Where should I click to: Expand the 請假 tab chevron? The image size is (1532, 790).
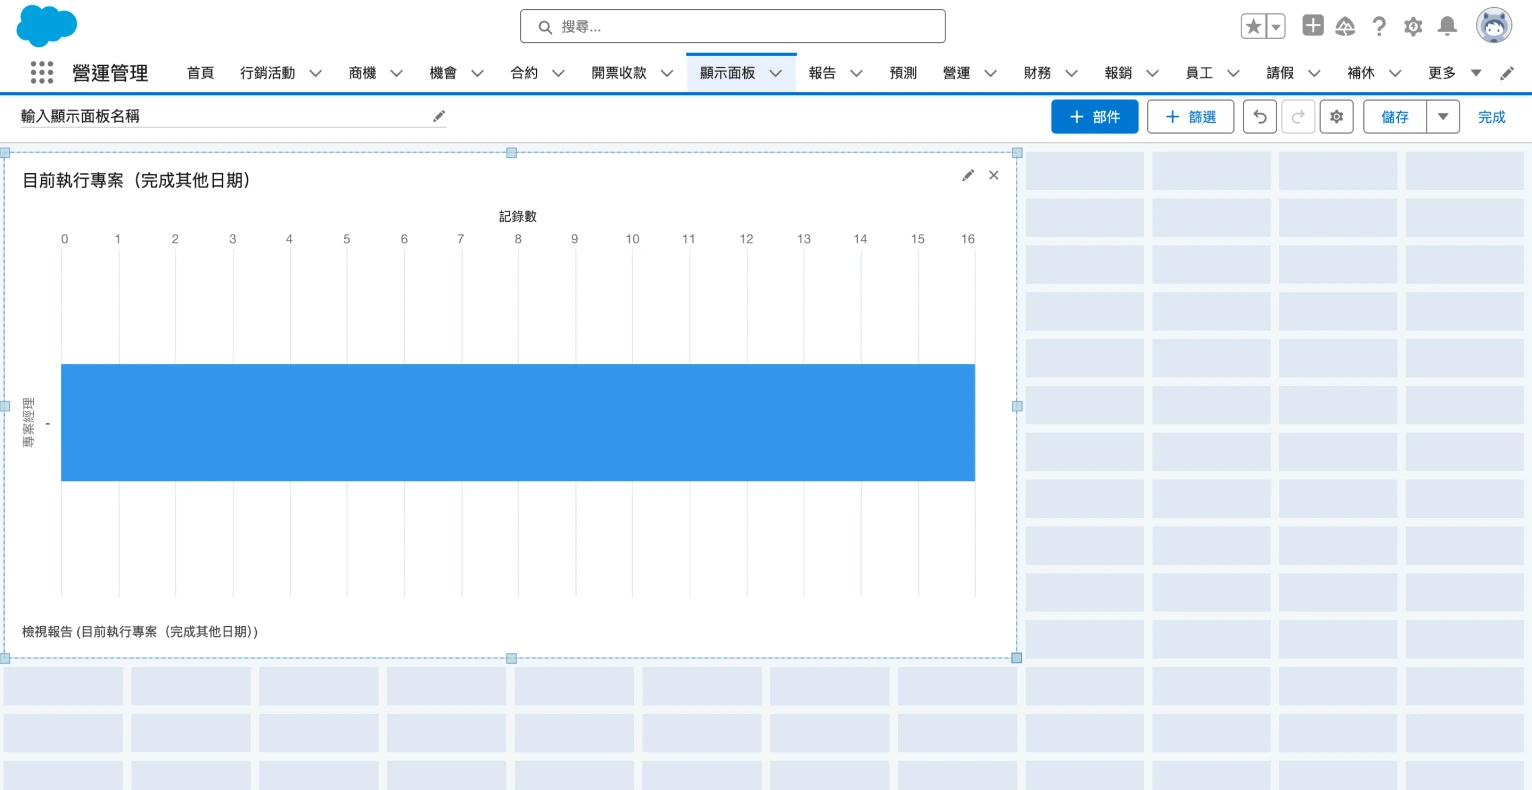(x=1314, y=73)
